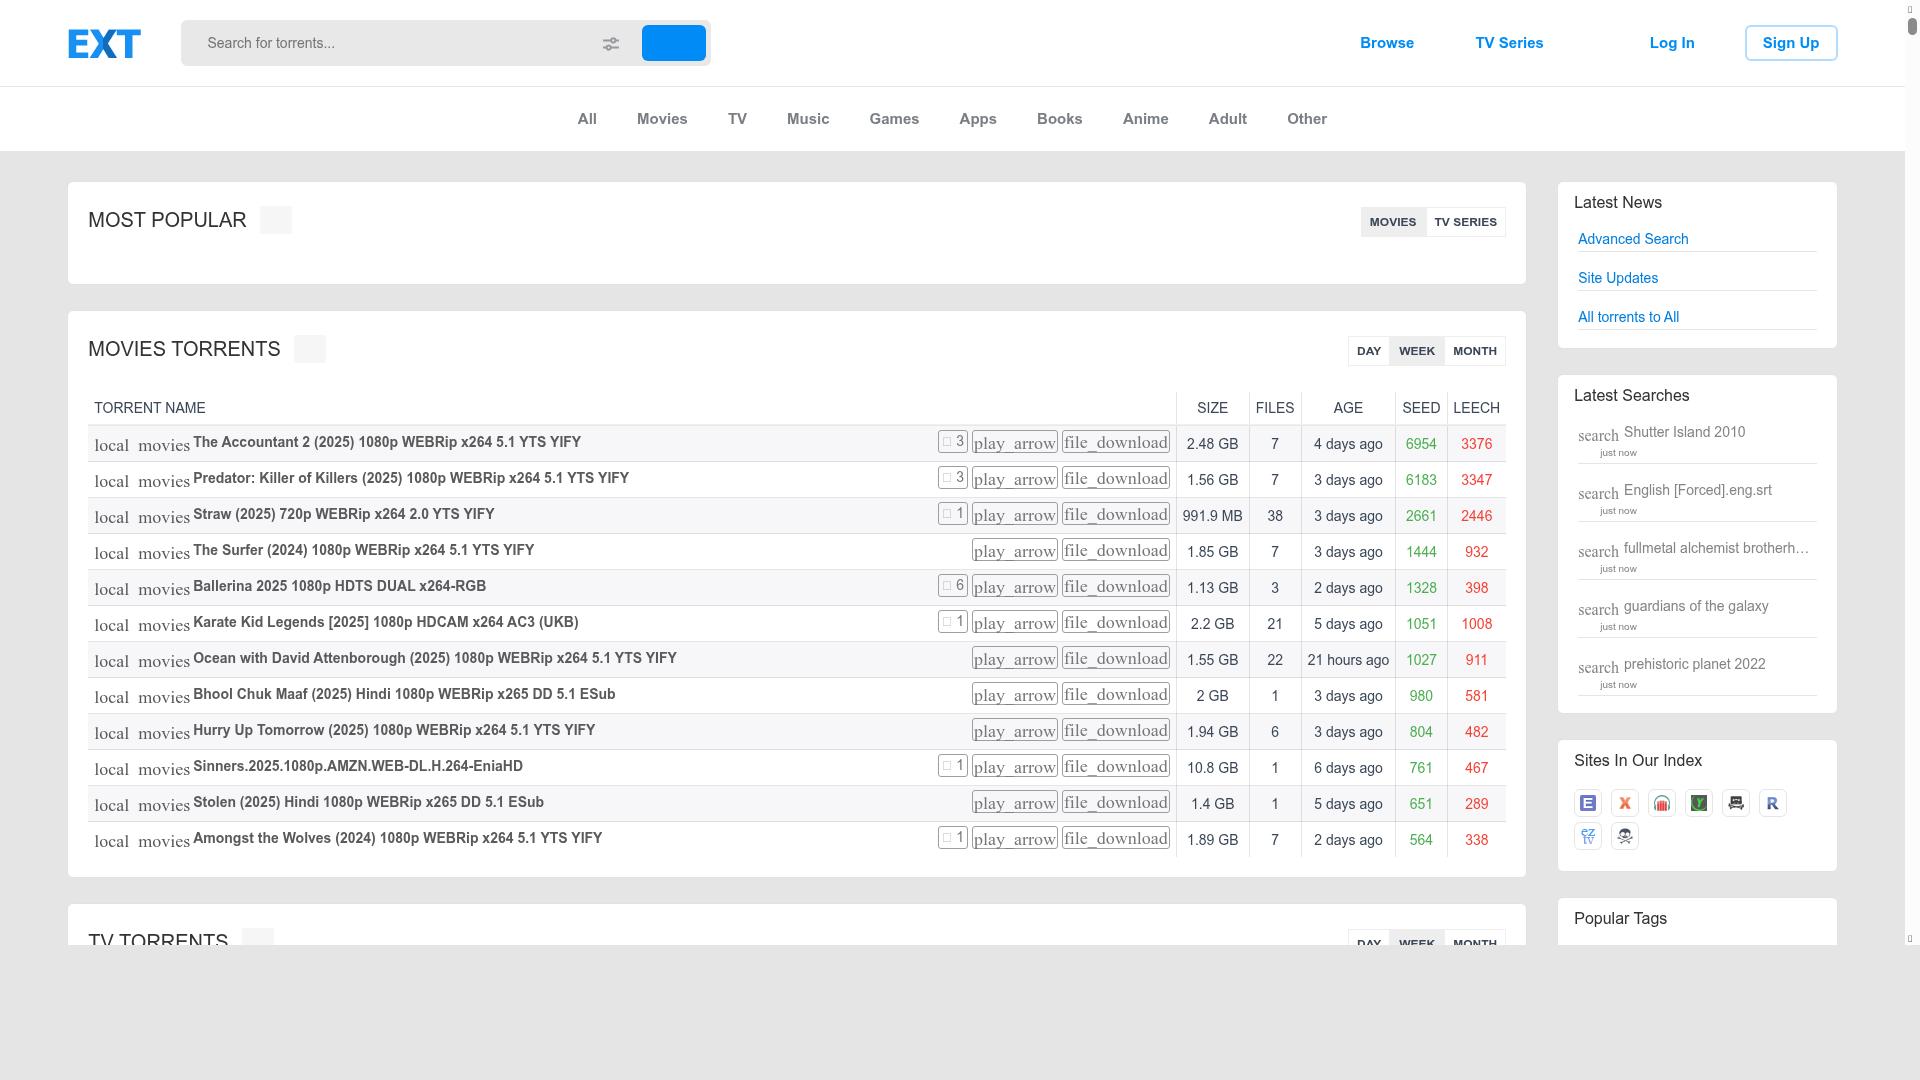Click the blue R site icon
Viewport: 1920px width, 1080px height.
[x=1773, y=803]
